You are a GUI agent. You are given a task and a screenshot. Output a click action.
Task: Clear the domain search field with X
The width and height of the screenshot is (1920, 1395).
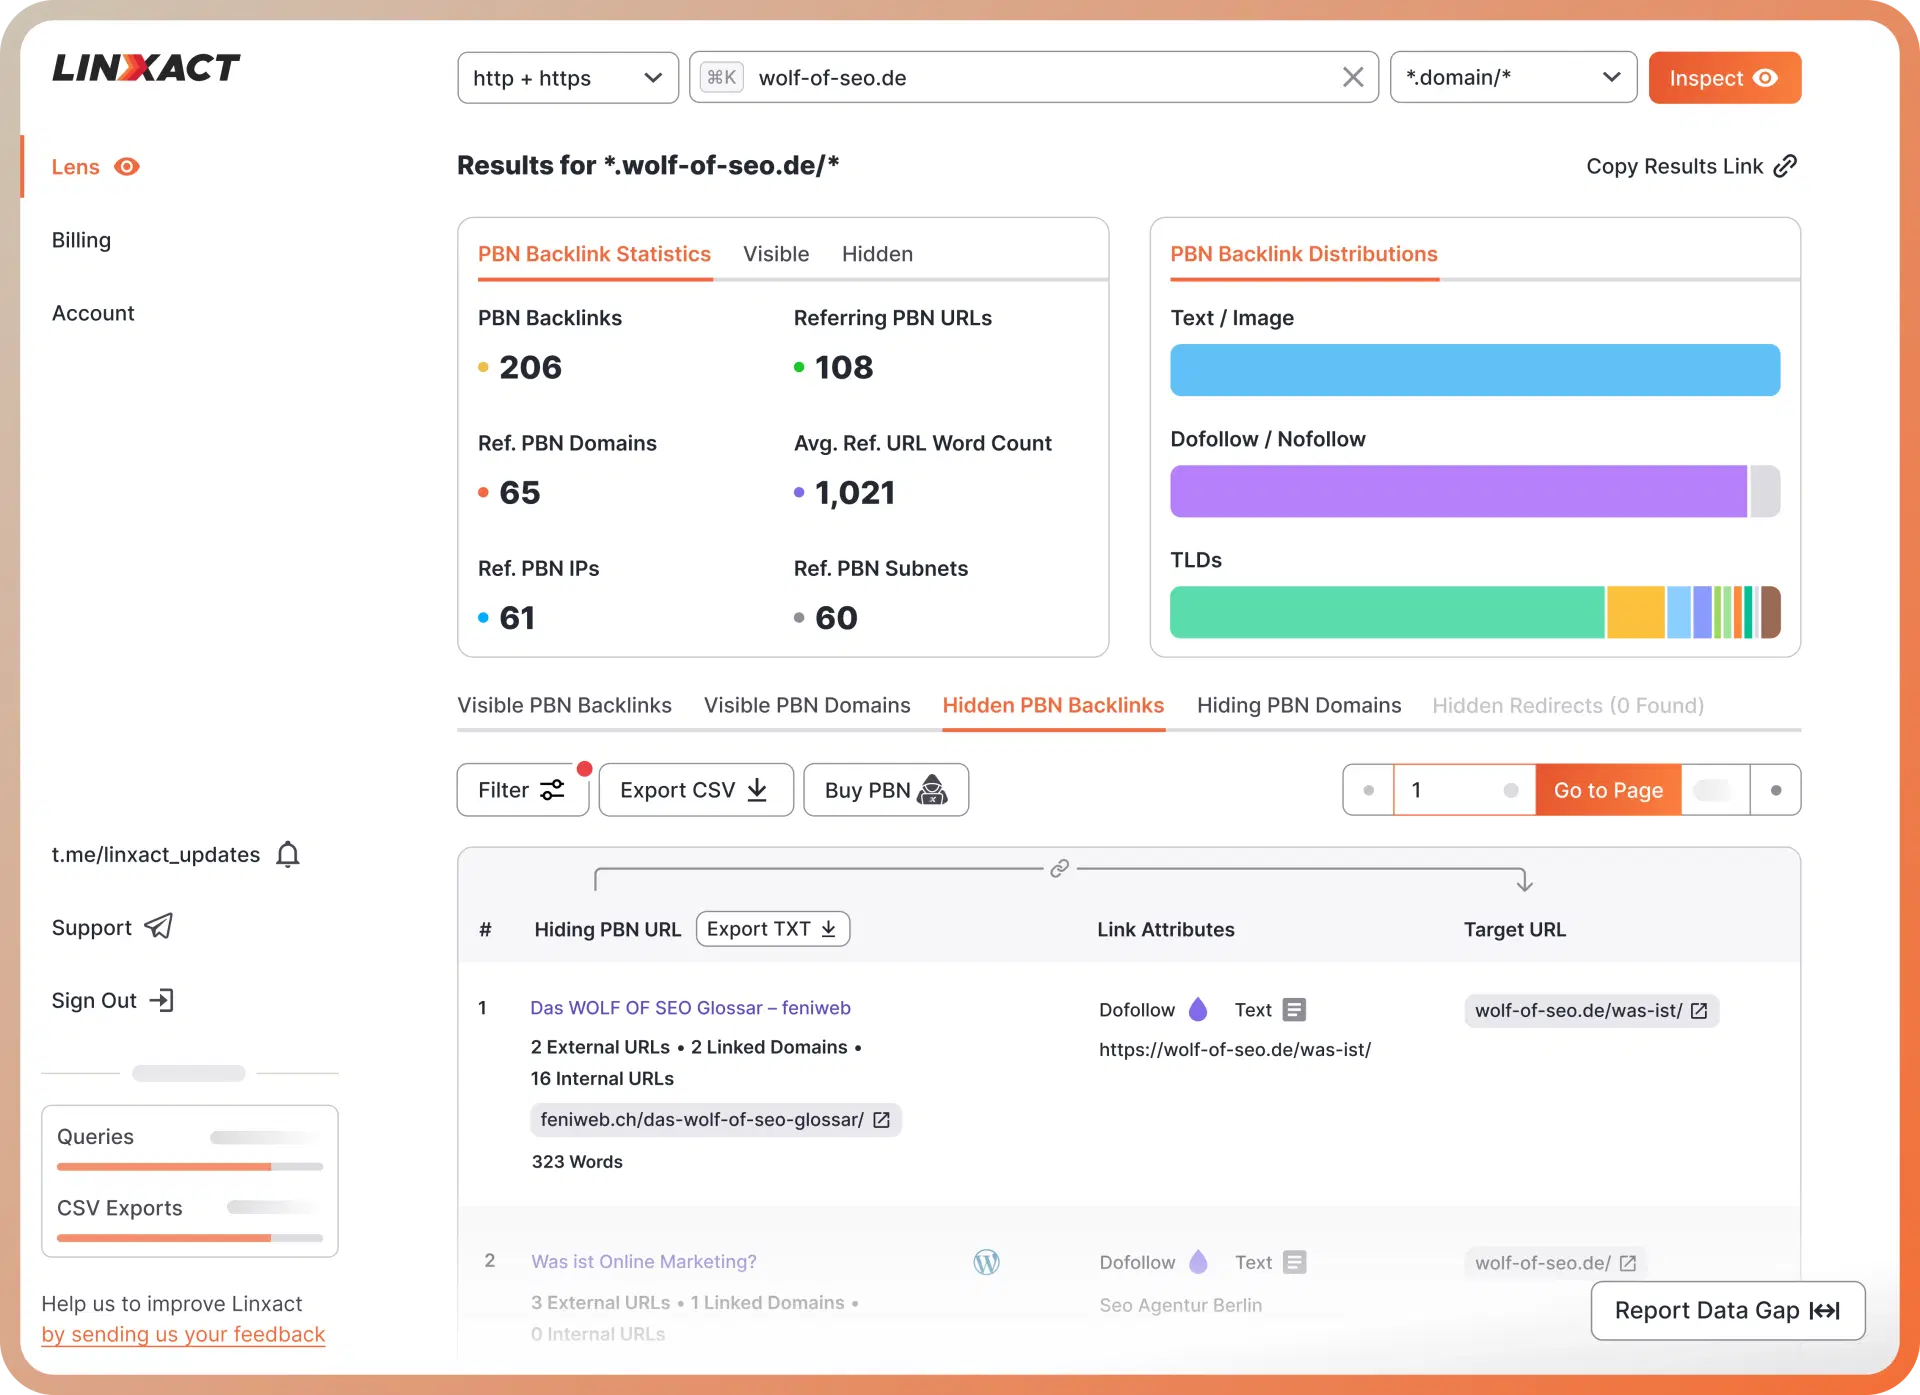(x=1353, y=77)
